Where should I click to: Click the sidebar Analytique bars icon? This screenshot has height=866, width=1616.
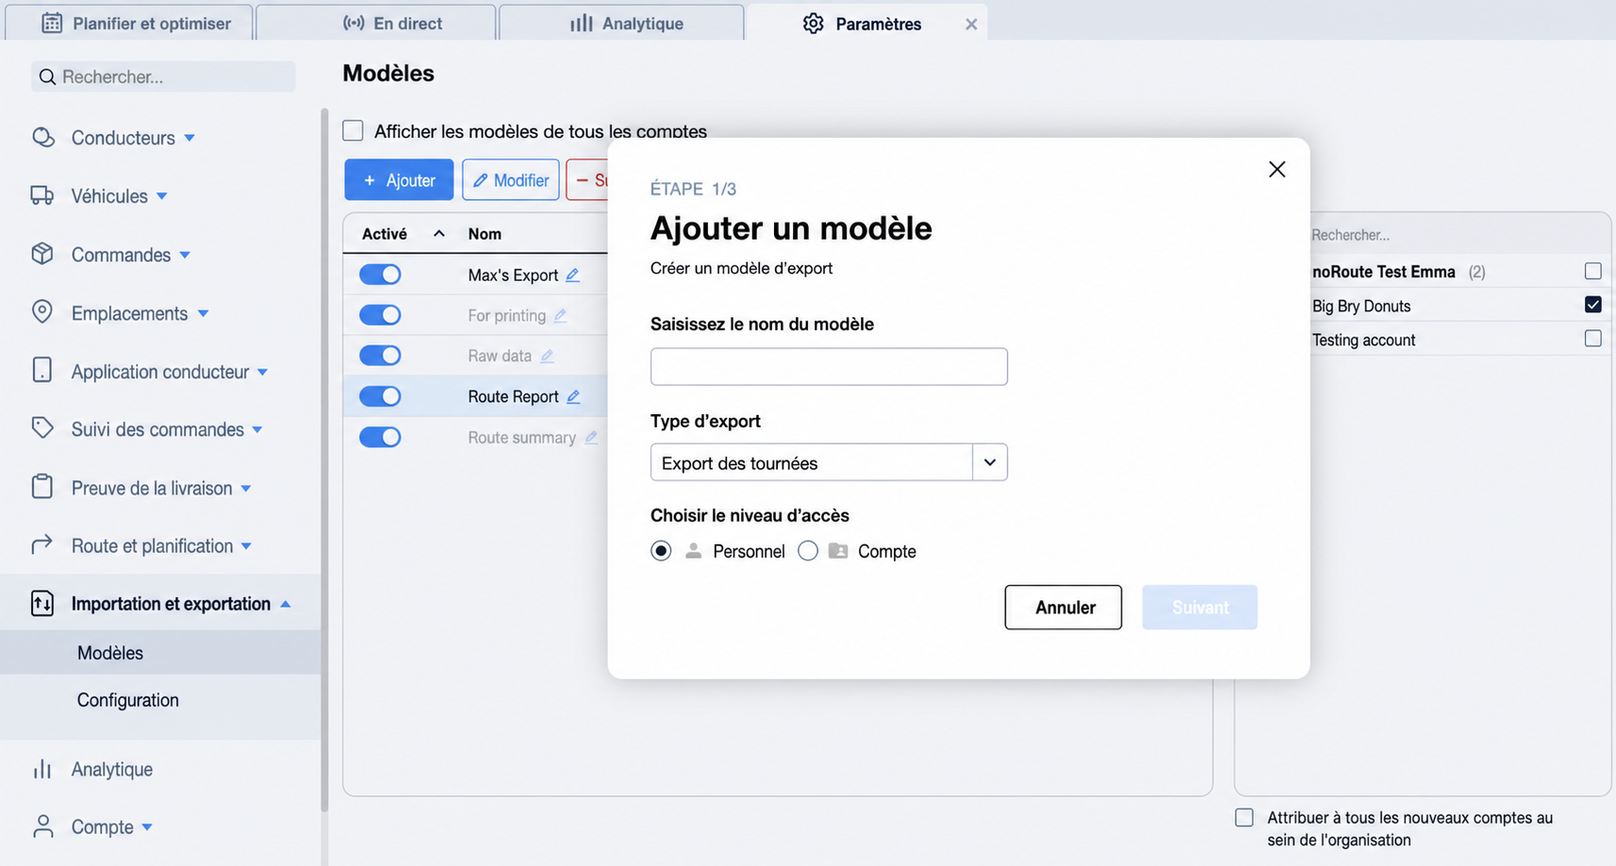[x=42, y=769]
